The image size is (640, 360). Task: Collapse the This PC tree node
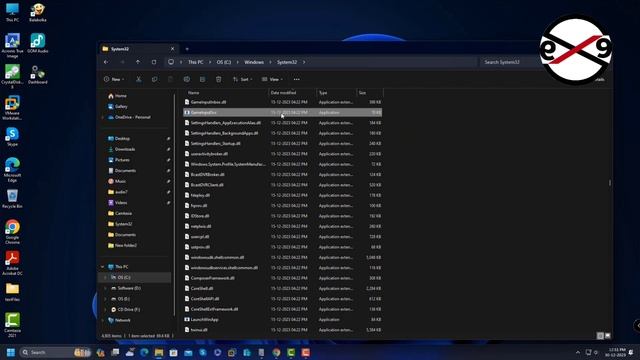(x=102, y=267)
